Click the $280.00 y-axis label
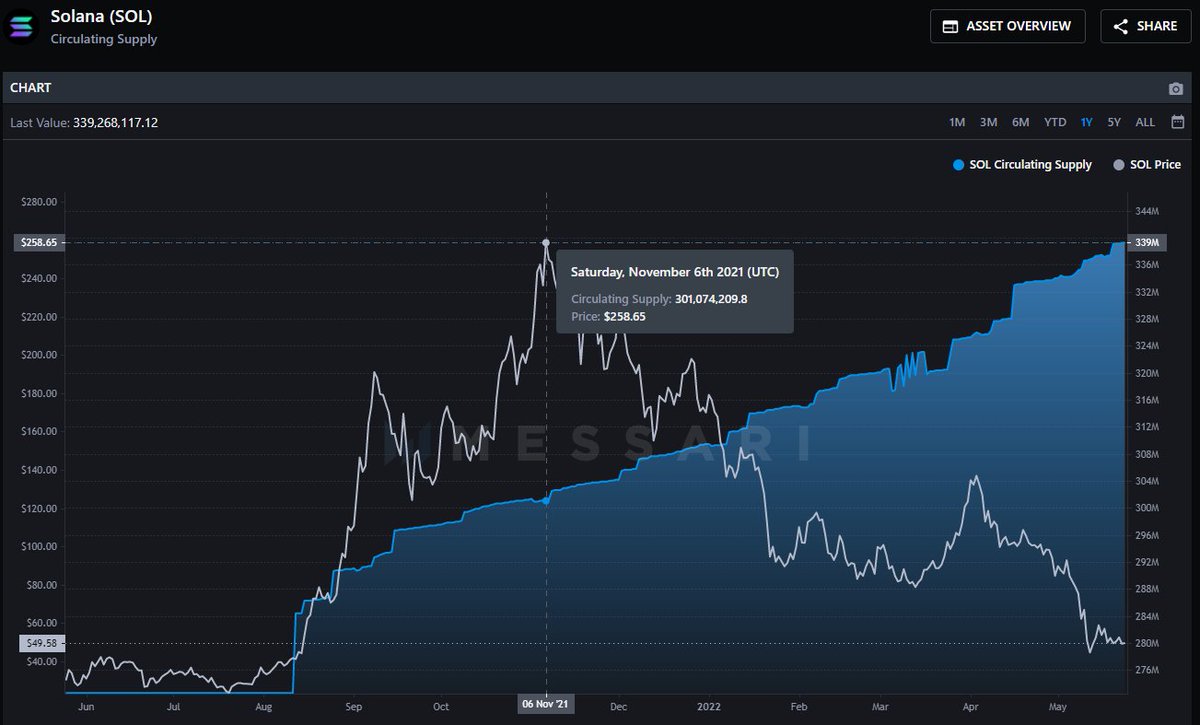 (x=38, y=202)
